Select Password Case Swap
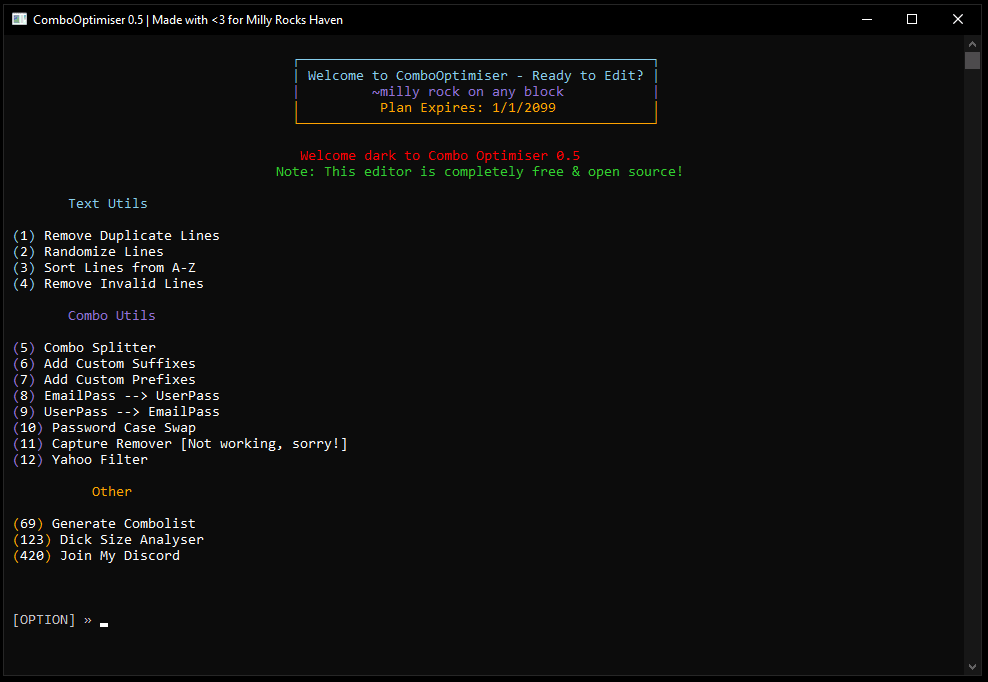Screen dimensions: 988x682 113,427
